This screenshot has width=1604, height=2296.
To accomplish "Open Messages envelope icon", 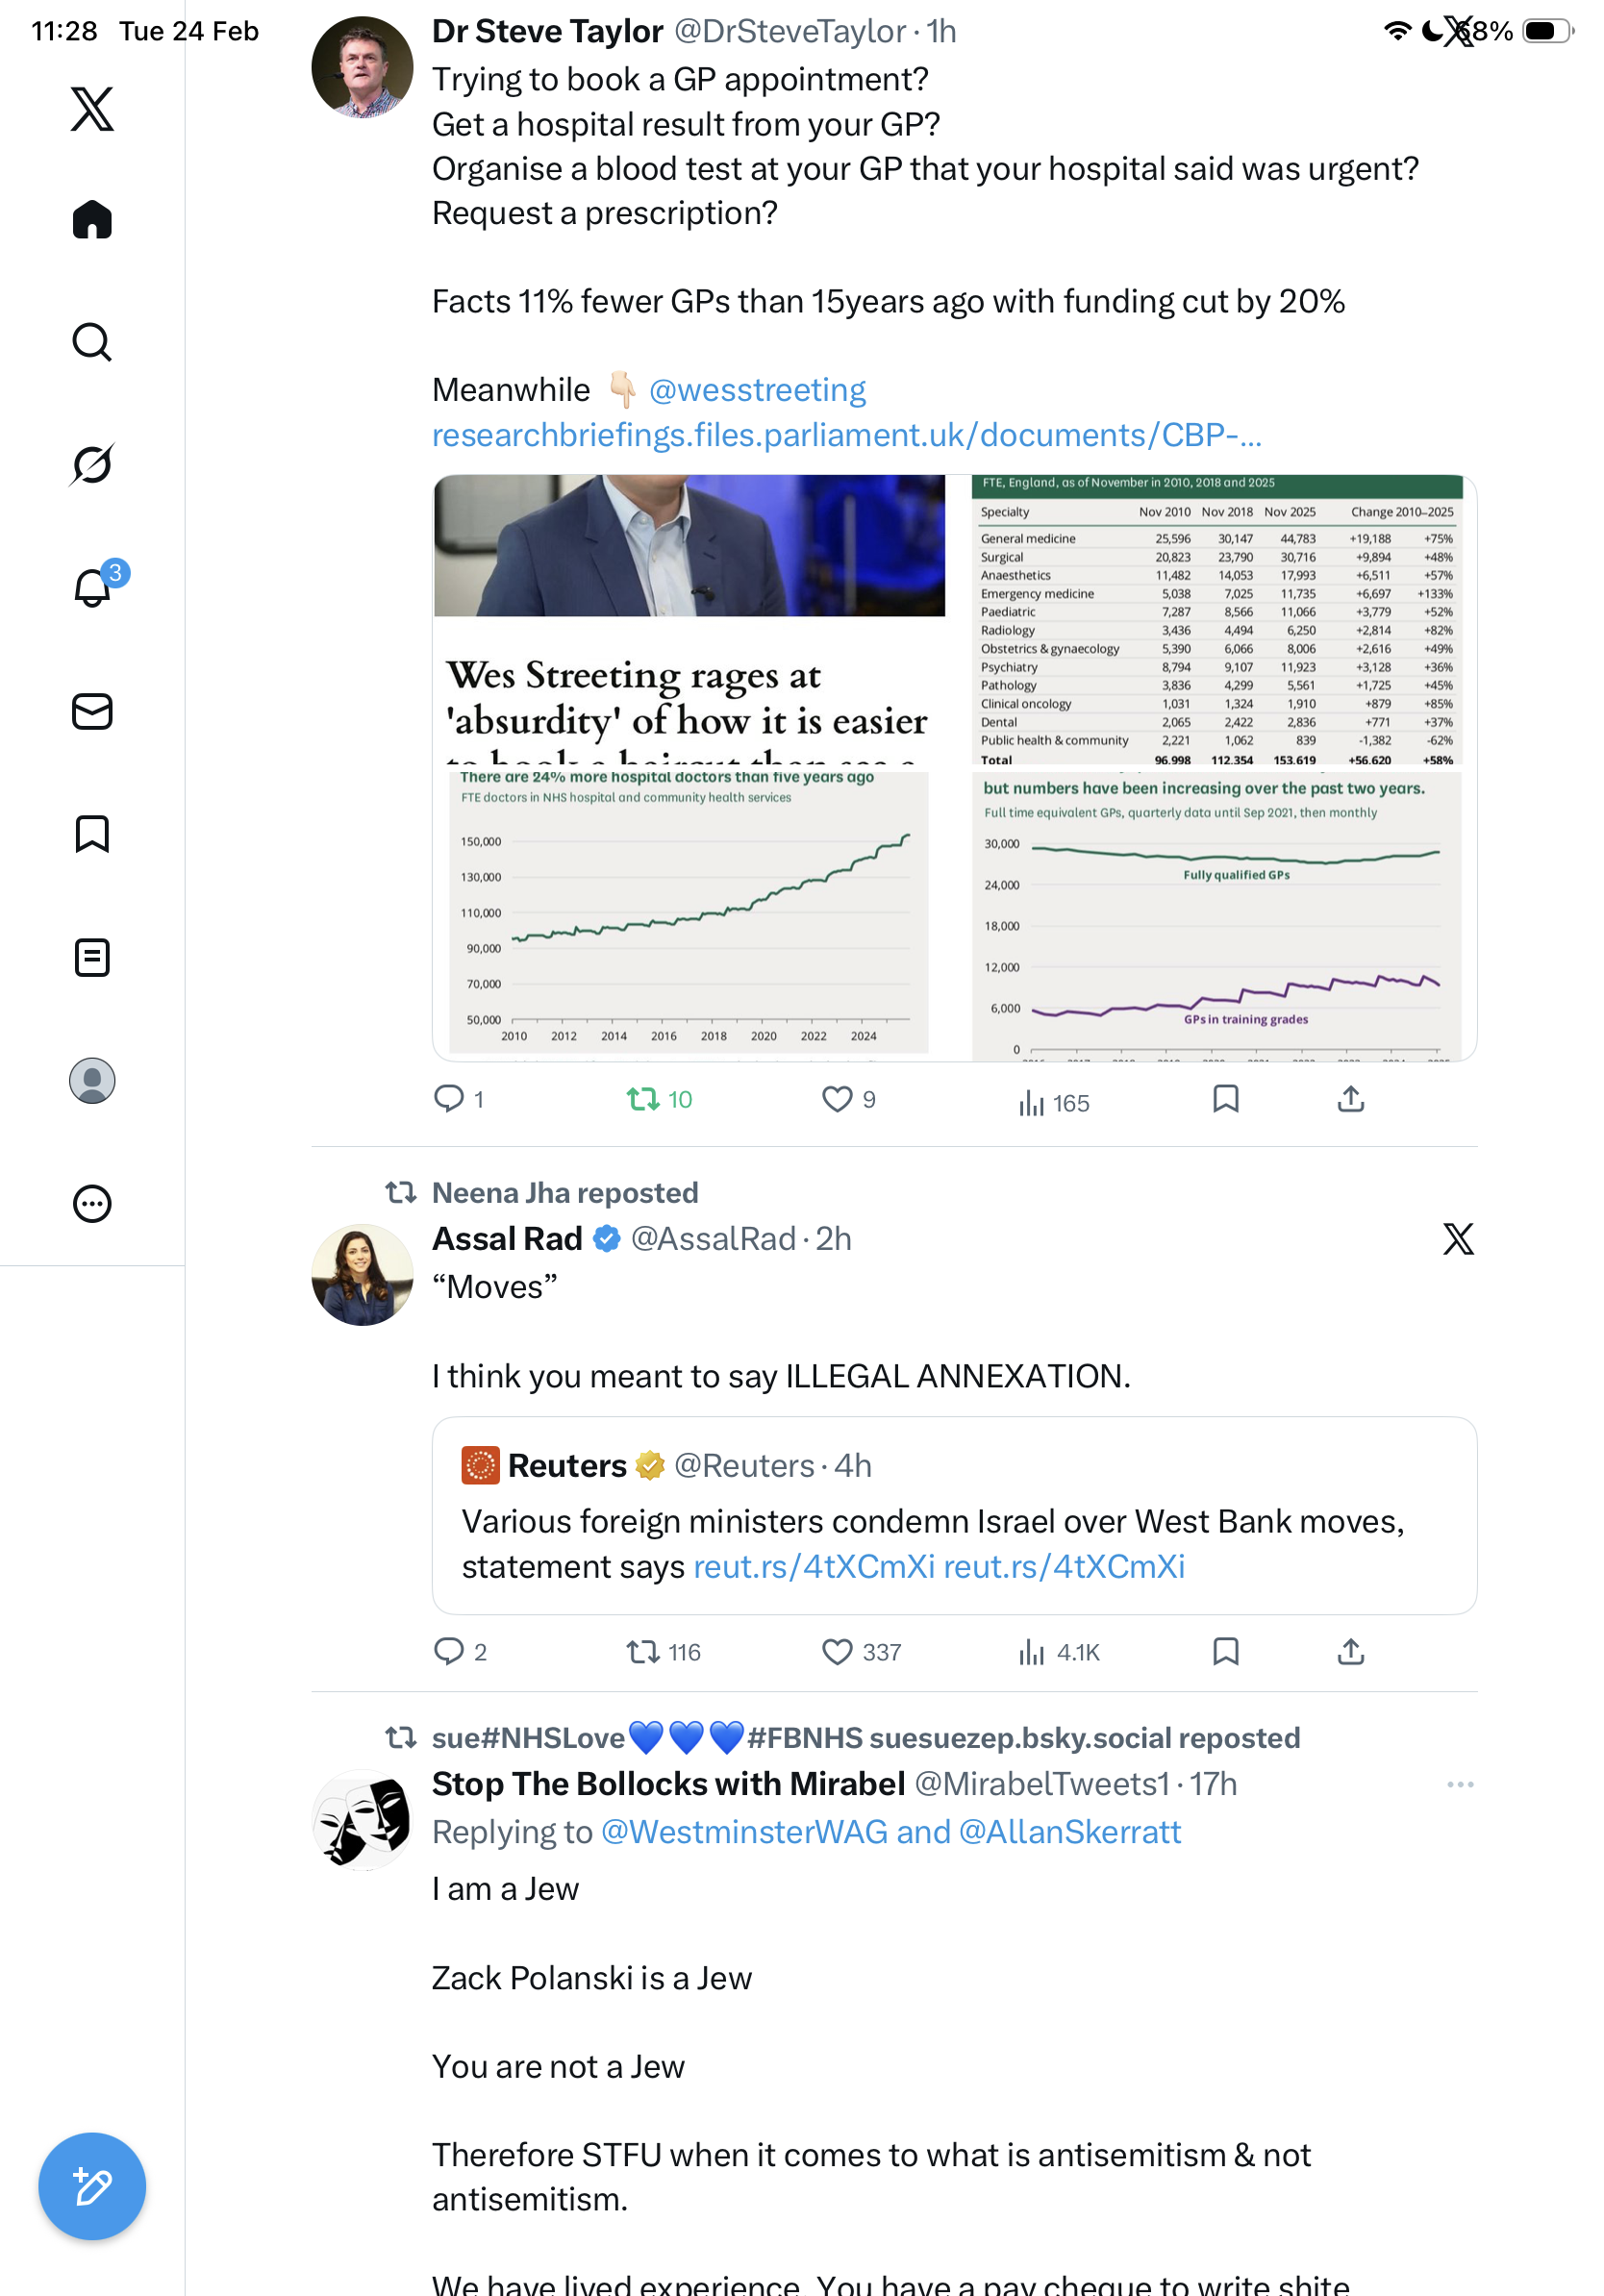I will point(92,711).
